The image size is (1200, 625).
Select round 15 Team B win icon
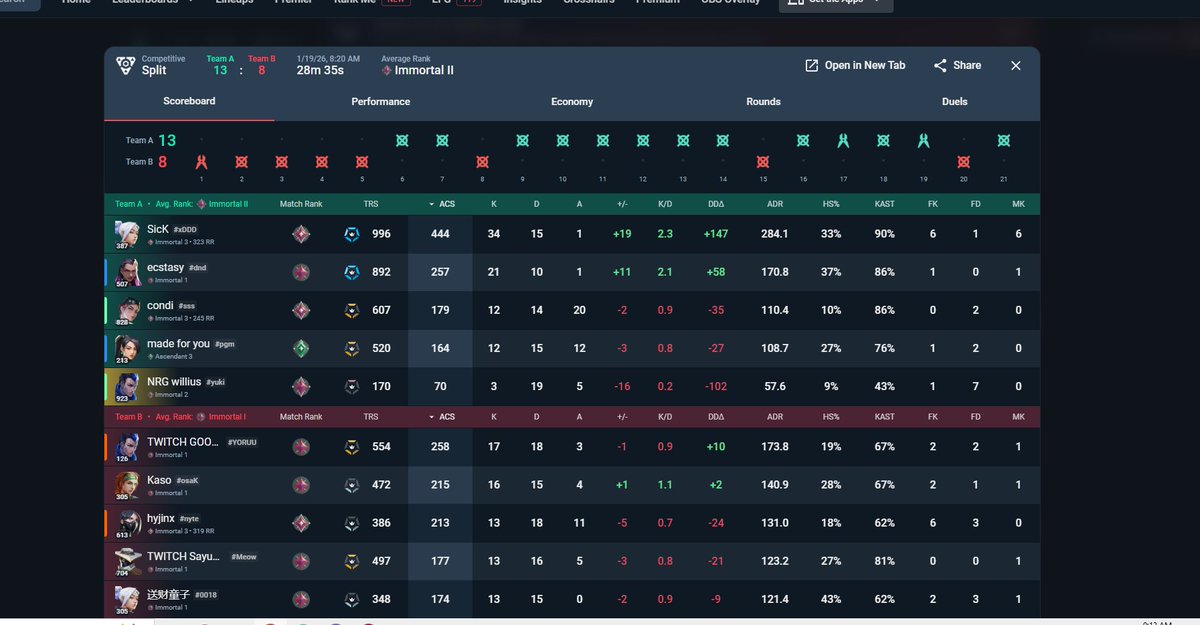[x=763, y=161]
